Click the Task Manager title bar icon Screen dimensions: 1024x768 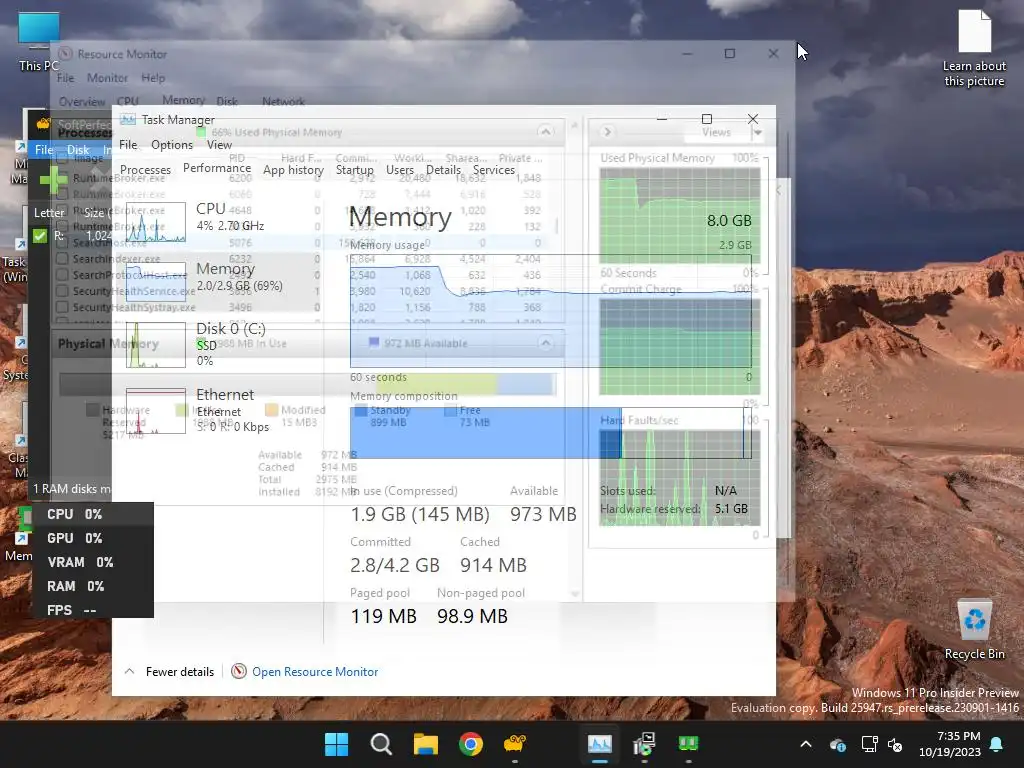click(x=128, y=120)
